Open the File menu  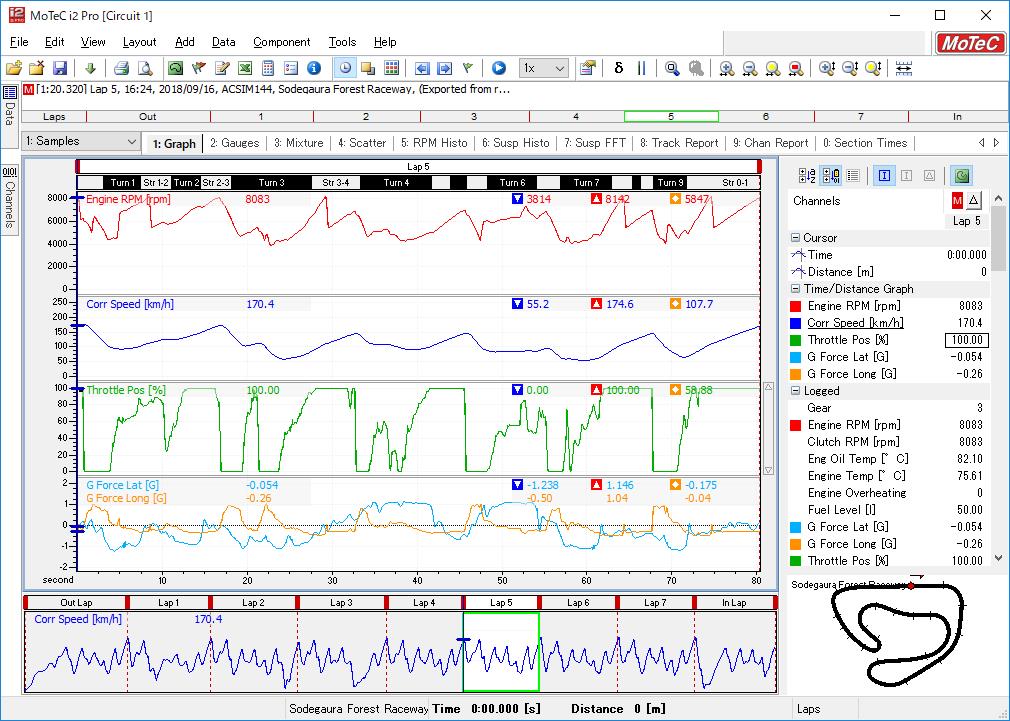click(19, 42)
